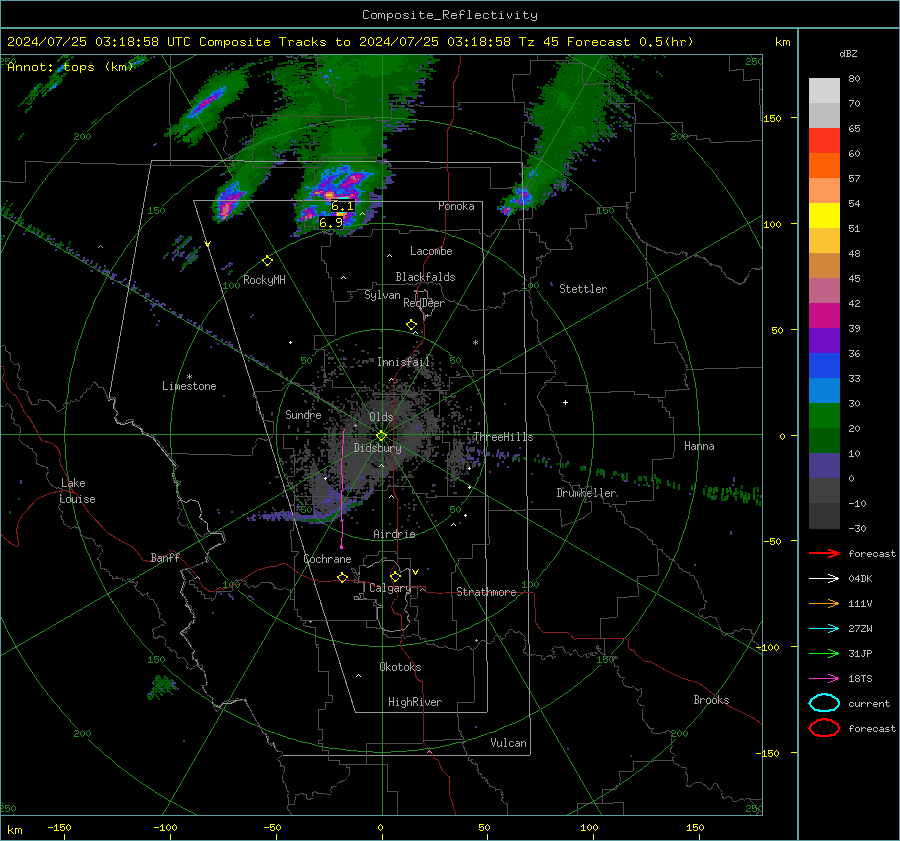Click the red forecast ellipse icon

tap(824, 728)
